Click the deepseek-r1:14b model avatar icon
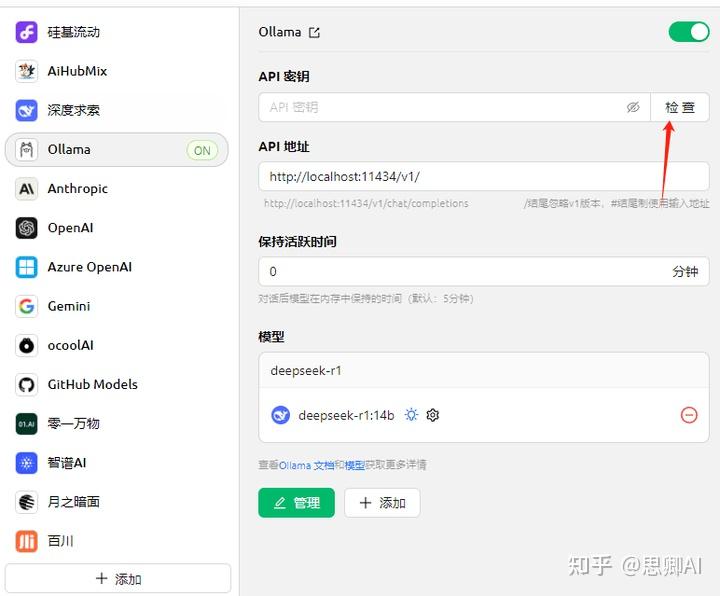The image size is (720, 596). click(280, 415)
